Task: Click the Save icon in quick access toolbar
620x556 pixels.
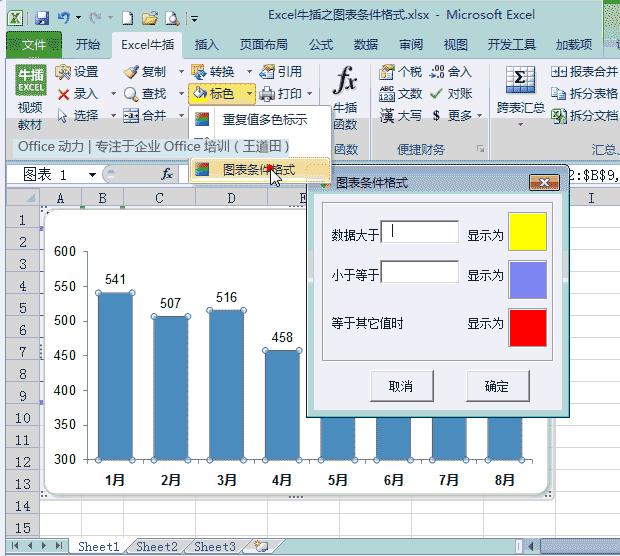Action: click(x=42, y=18)
